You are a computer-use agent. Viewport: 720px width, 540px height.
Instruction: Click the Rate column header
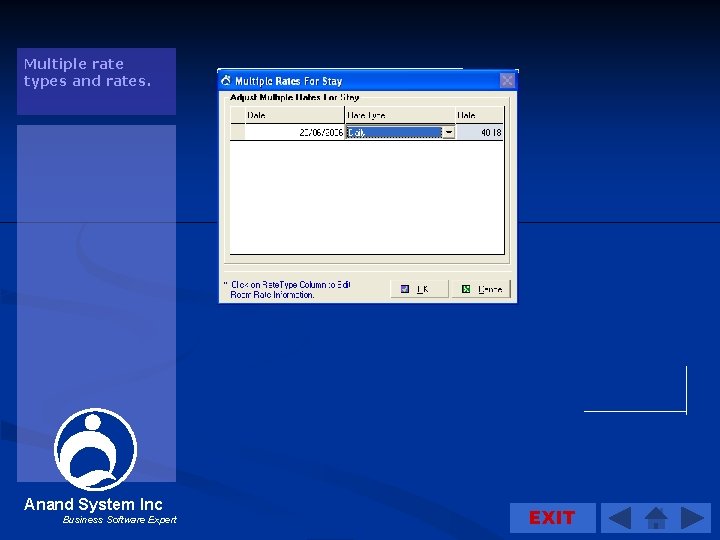(x=479, y=115)
